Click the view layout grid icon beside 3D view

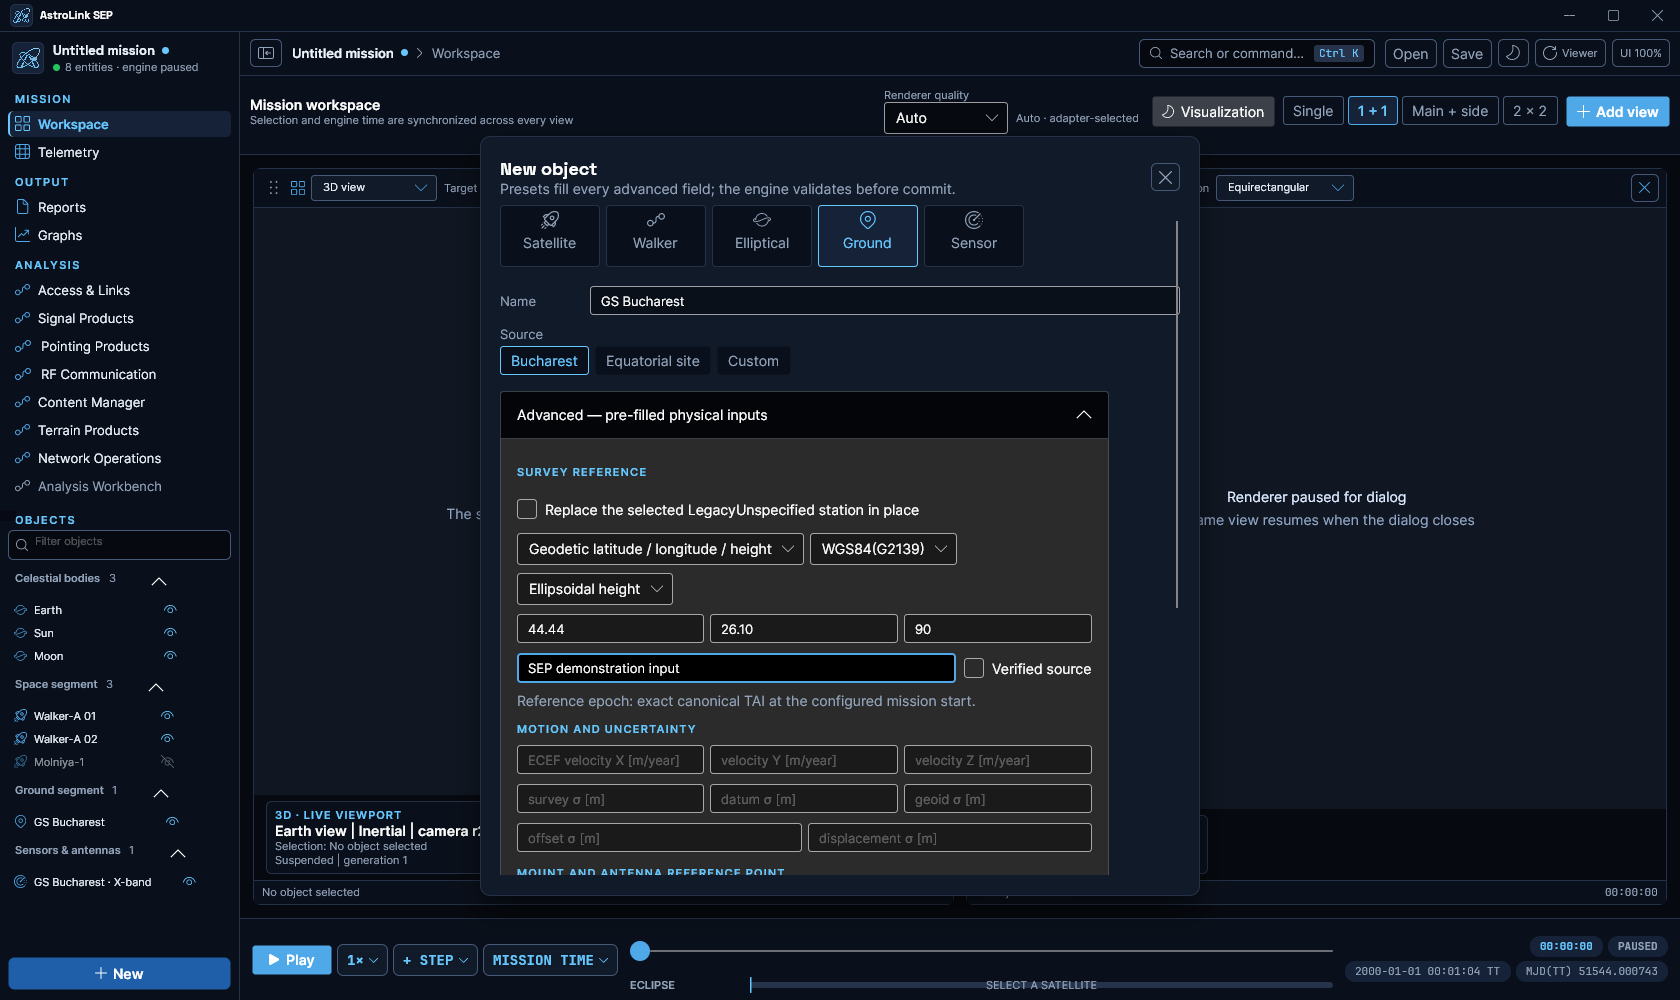point(298,188)
